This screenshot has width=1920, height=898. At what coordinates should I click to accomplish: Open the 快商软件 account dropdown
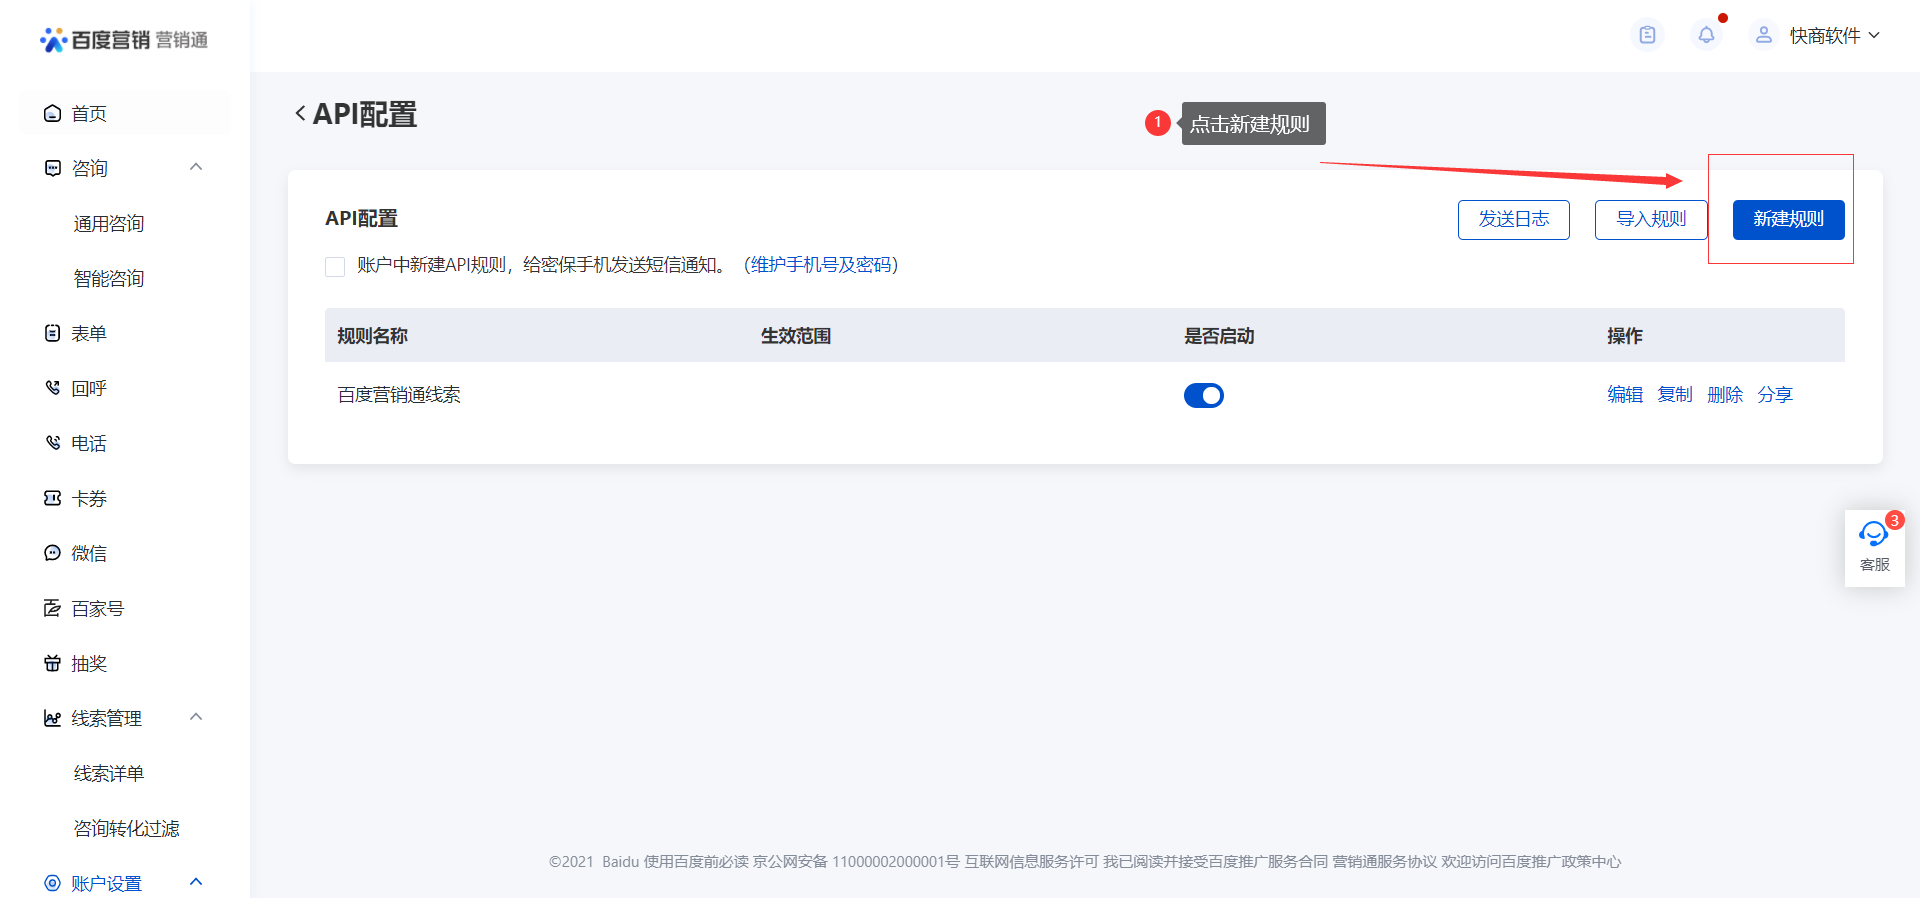coord(1834,35)
